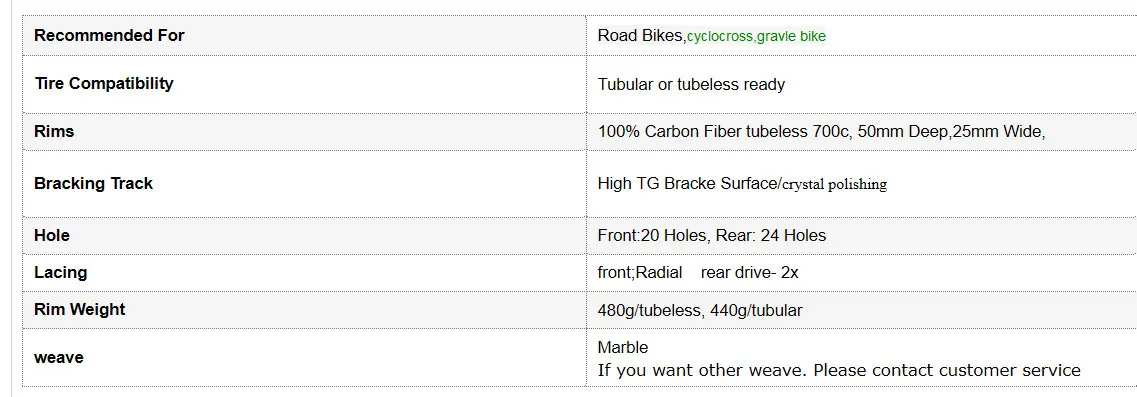Click the '100% Carbon Fiber tubeless 700c' text
Screen dimensions: 1137x397
tap(723, 132)
